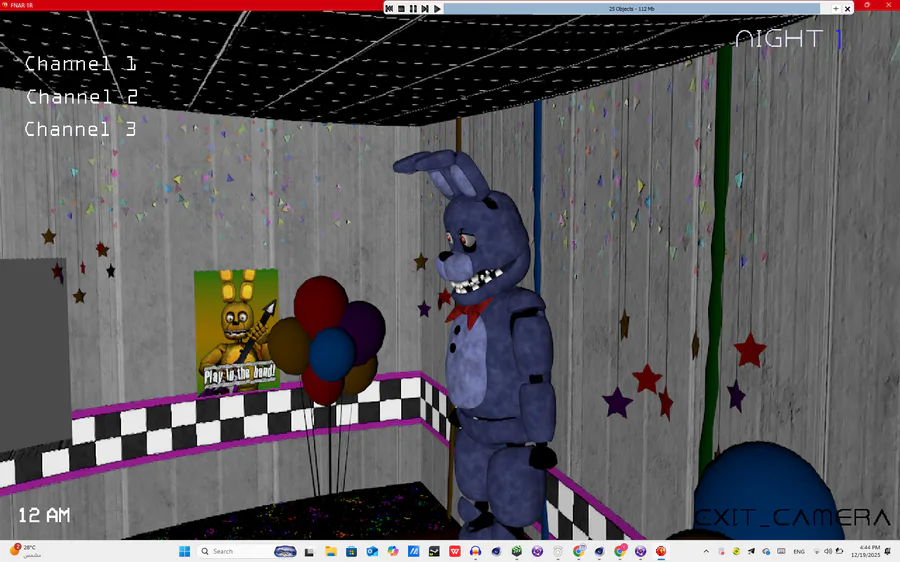The image size is (900, 562).
Task: Expand the debugger with the plus button
Action: coord(836,9)
